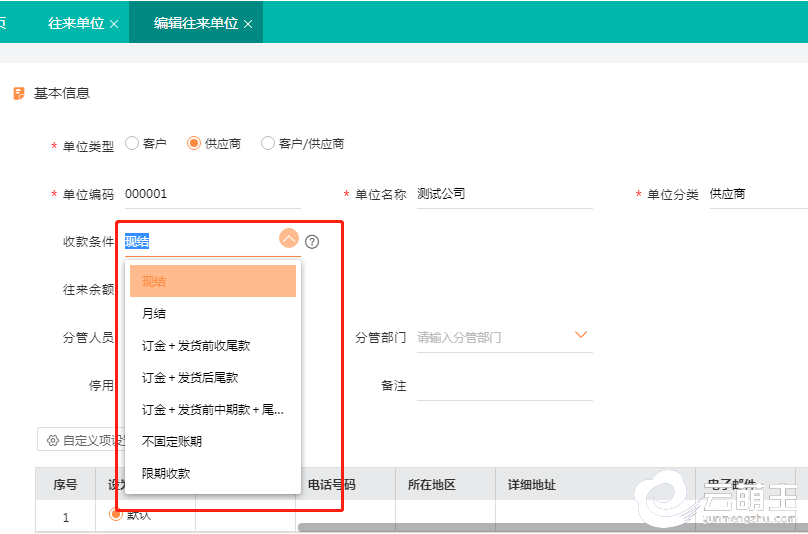Screen dimensions: 808x534
Task: Expand the 分管部门 dropdown
Action: (580, 335)
